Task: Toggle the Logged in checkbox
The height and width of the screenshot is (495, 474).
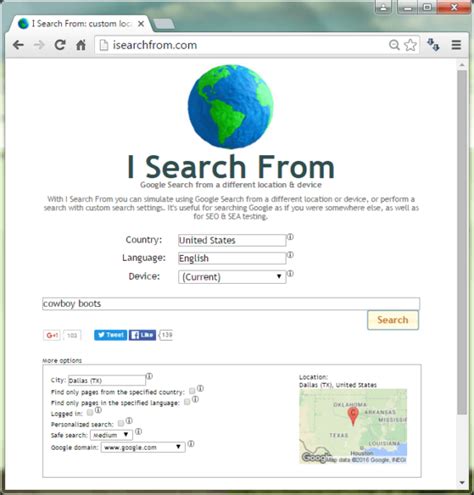Action: click(x=90, y=413)
